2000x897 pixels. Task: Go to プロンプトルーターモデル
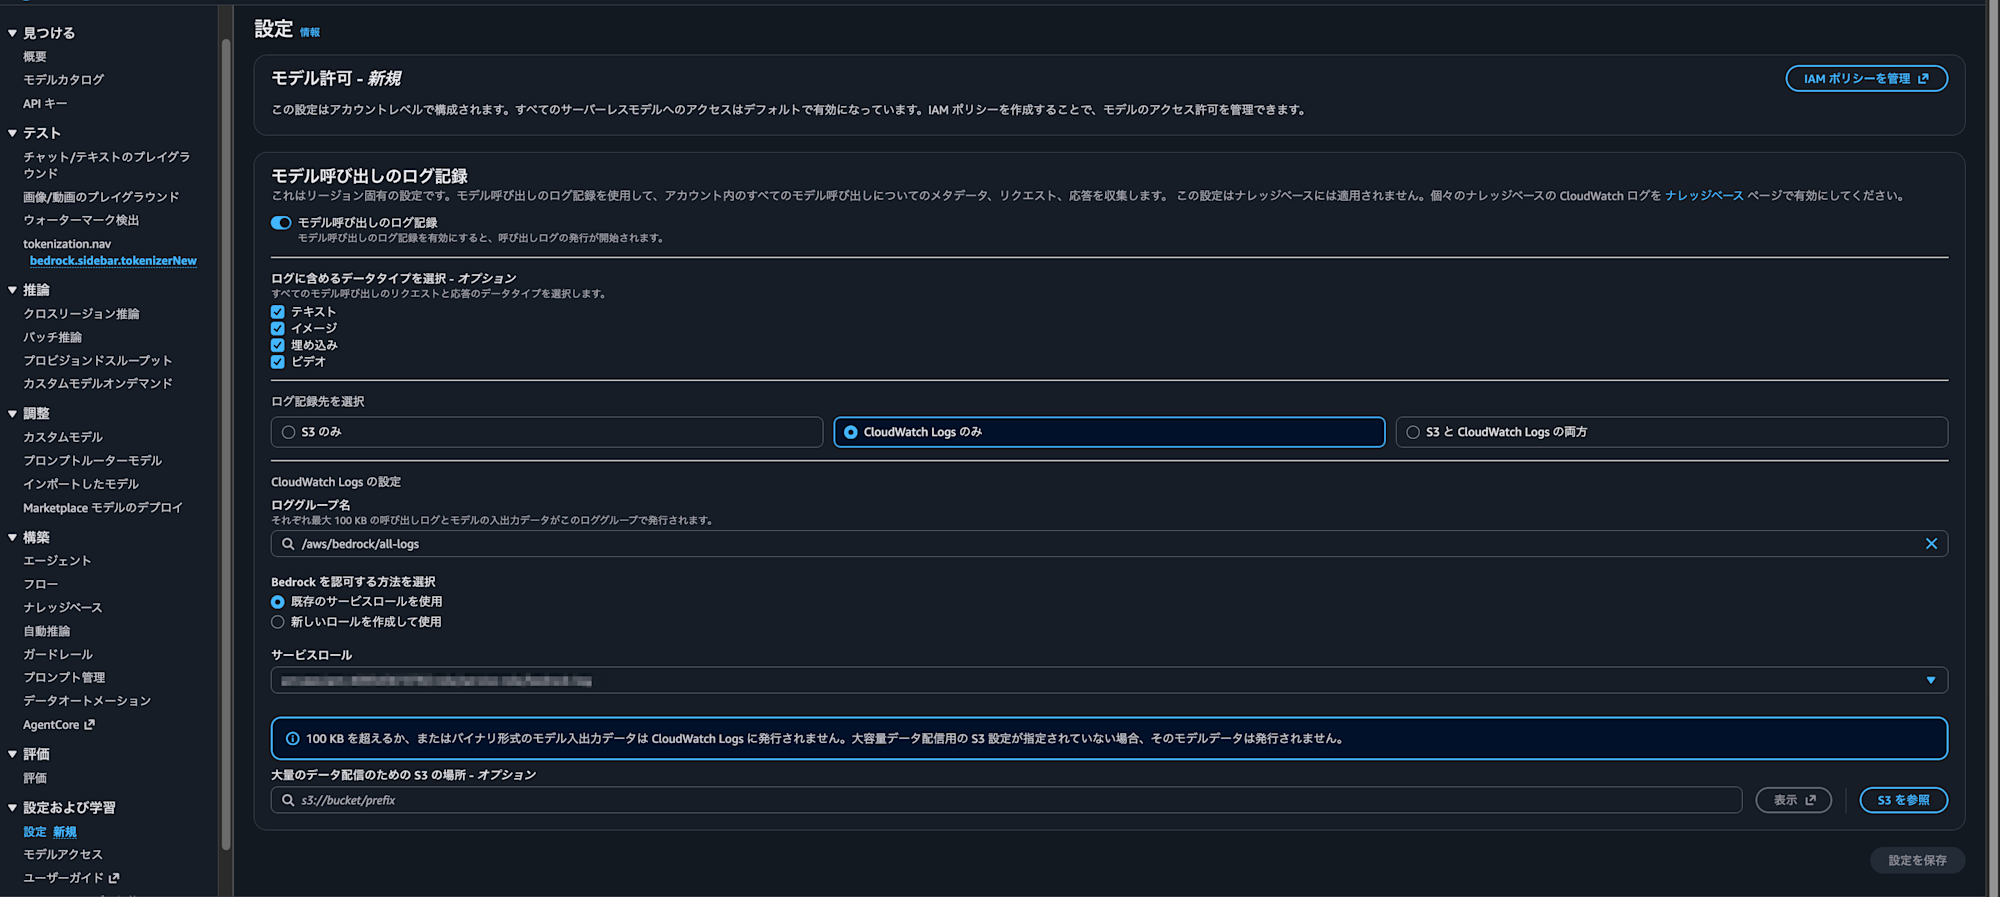coord(92,460)
